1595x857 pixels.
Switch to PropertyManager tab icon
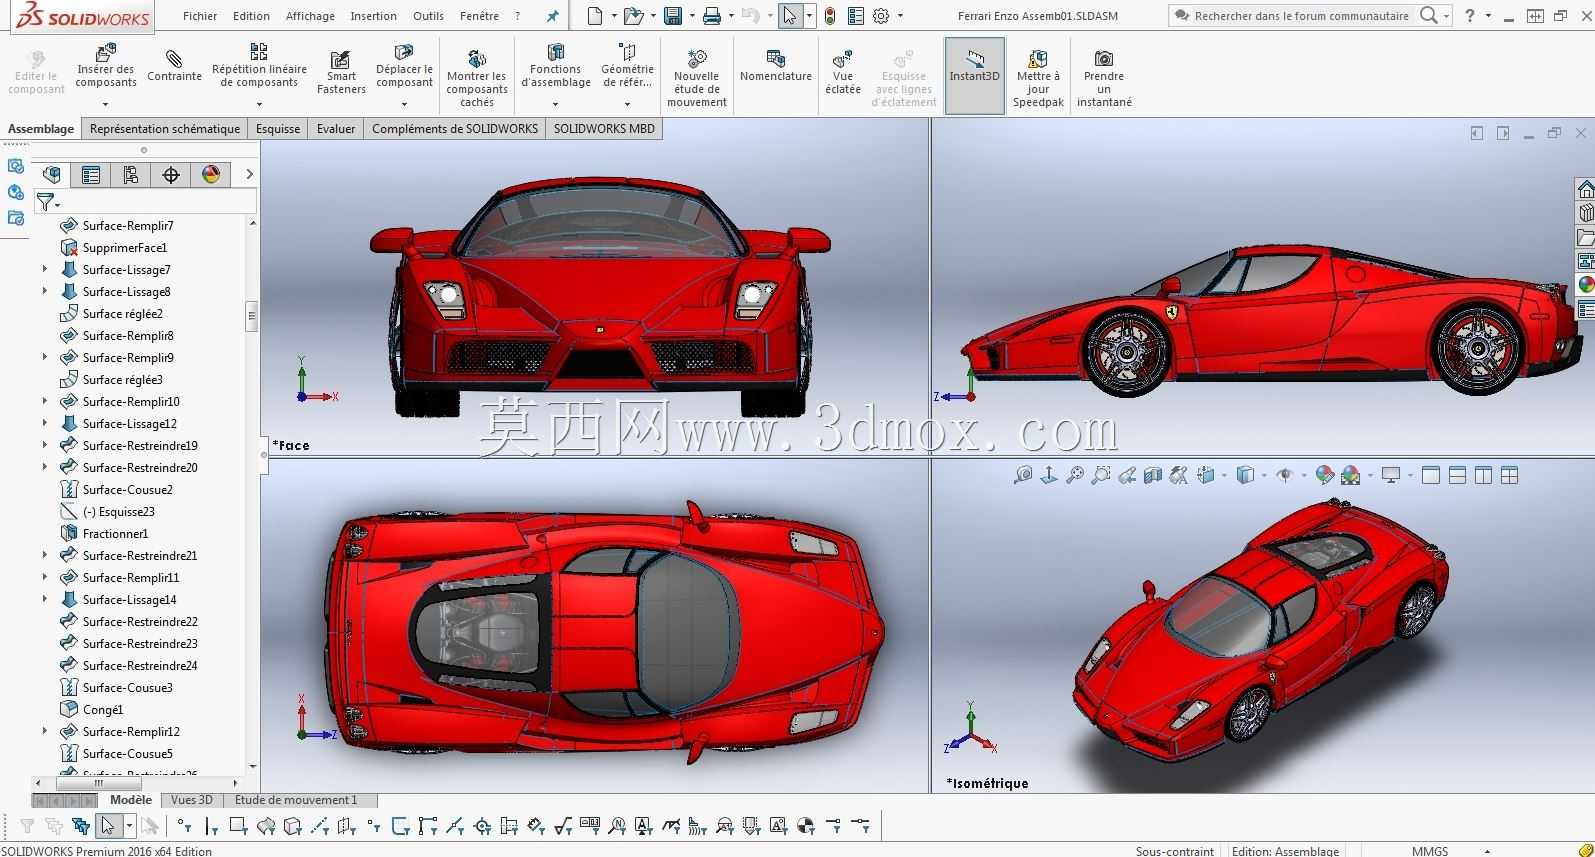(91, 175)
